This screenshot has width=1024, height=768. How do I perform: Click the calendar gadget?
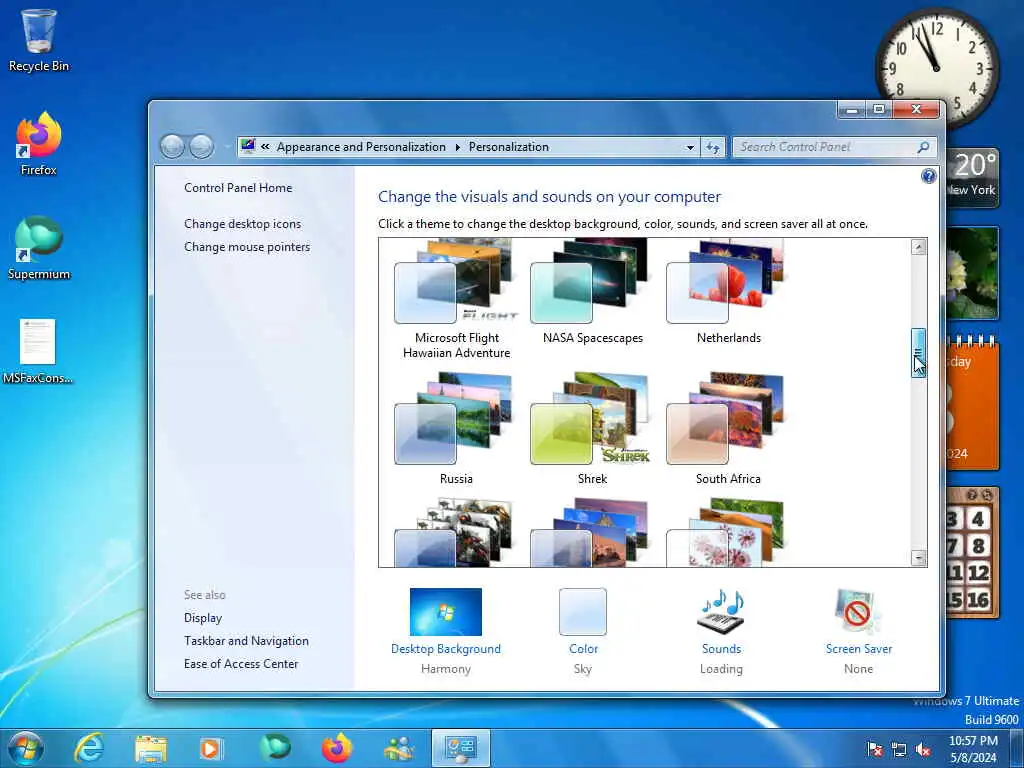(x=972, y=404)
